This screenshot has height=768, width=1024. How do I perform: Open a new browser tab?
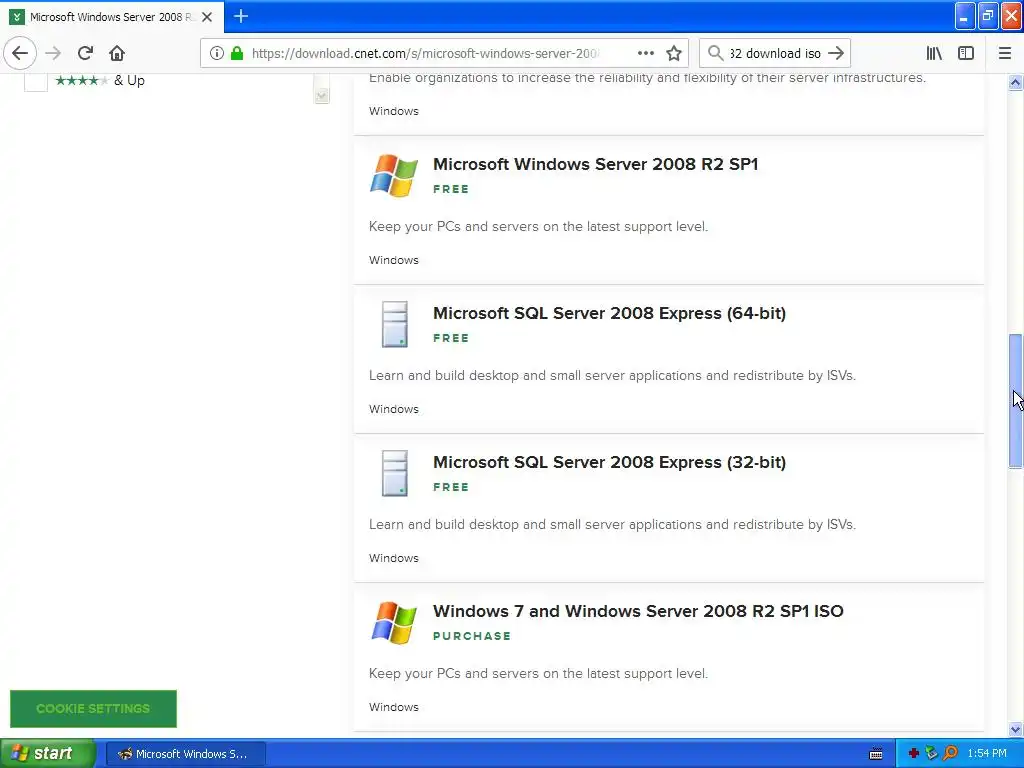pos(241,16)
